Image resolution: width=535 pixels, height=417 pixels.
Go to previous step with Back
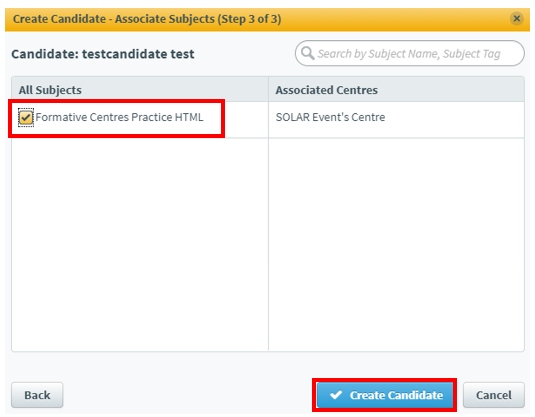click(37, 395)
